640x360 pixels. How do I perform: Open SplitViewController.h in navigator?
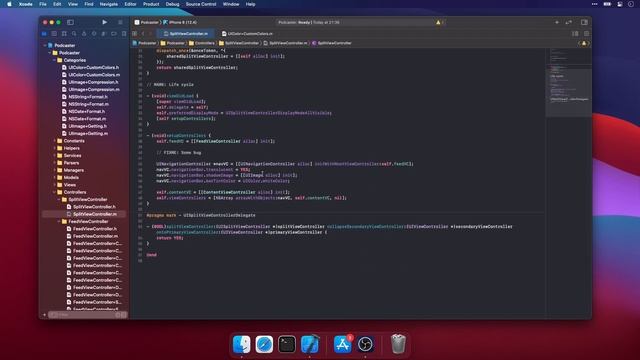pyautogui.click(x=91, y=207)
